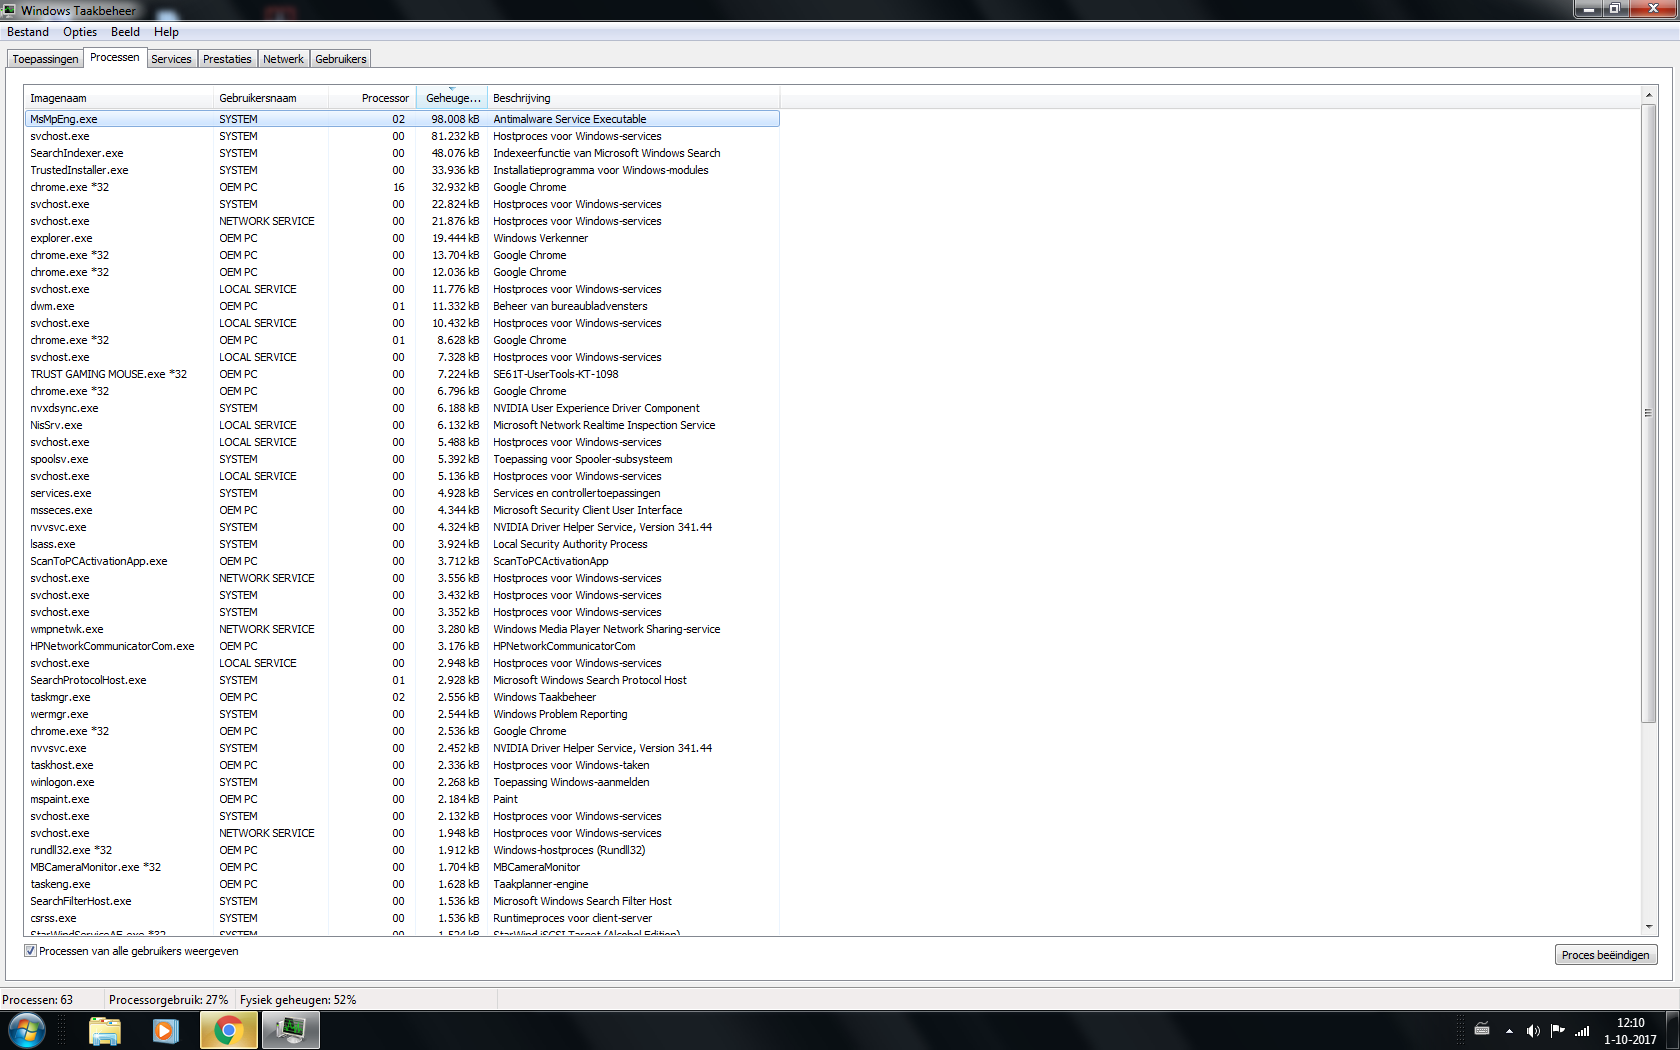This screenshot has height=1050, width=1680.
Task: Open the Windows Start orb
Action: pyautogui.click(x=27, y=1030)
